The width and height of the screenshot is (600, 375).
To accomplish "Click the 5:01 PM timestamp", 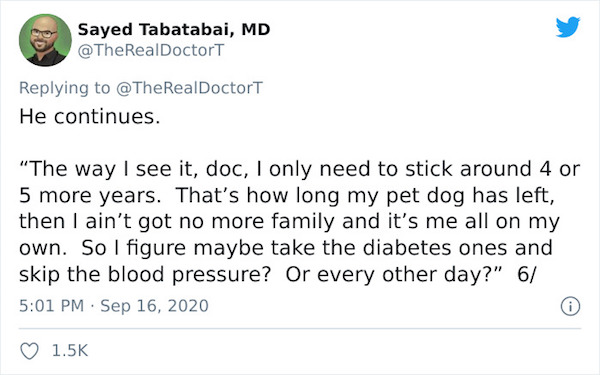I will click(52, 306).
